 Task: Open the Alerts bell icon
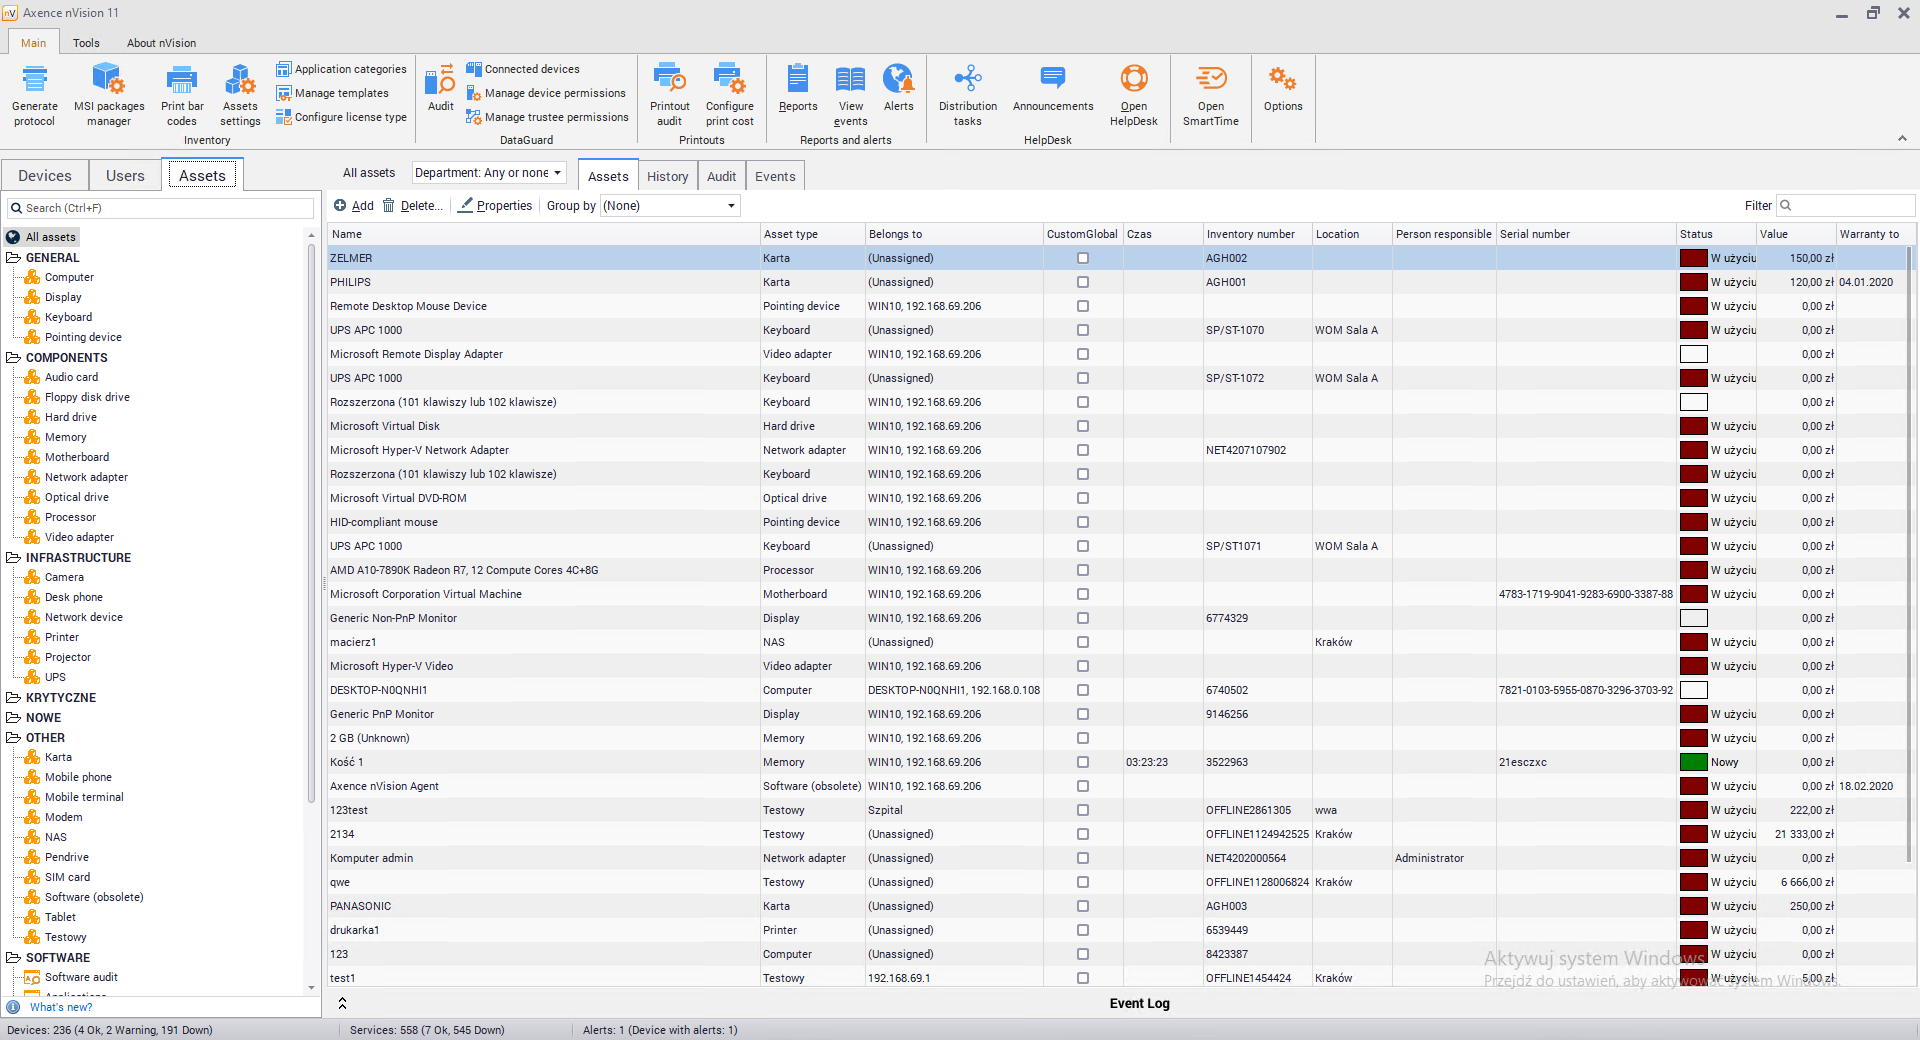[x=898, y=80]
